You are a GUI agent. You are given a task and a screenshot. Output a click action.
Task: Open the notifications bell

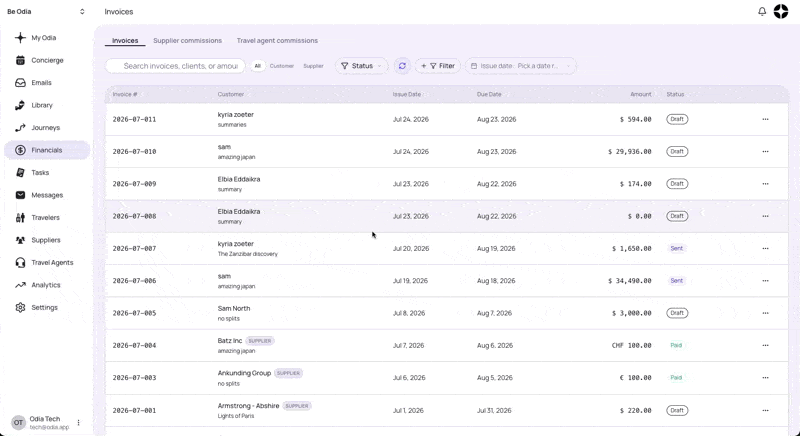762,11
